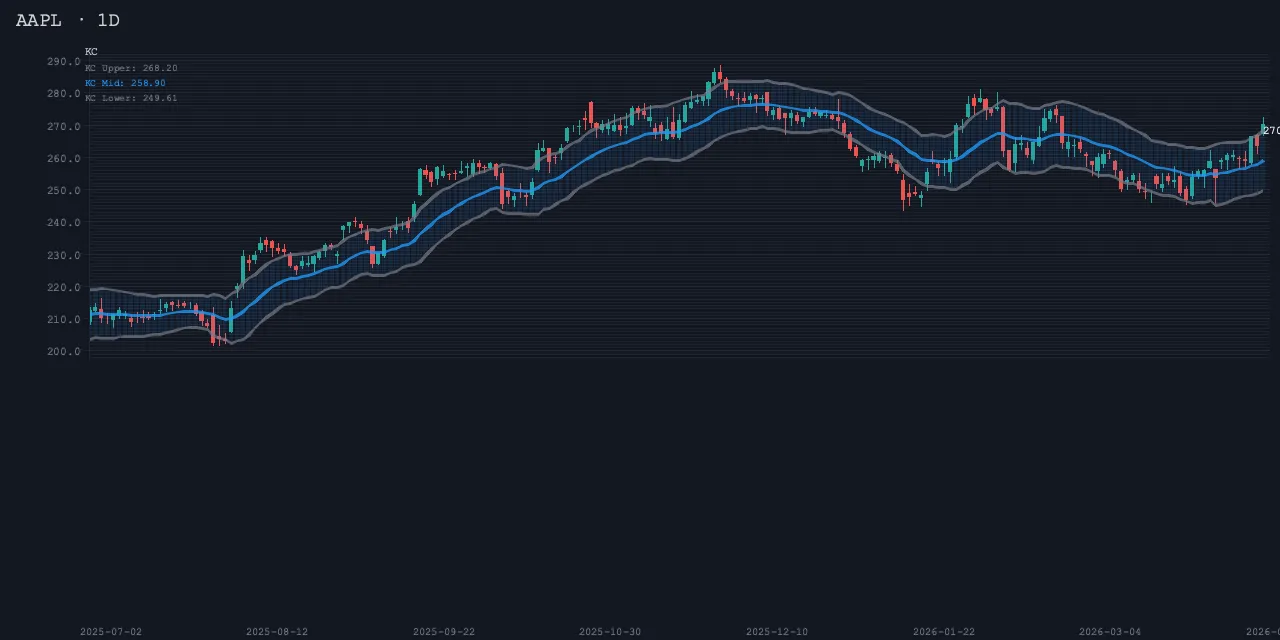Click the 200.0 price axis label
Screen dimensions: 1280x640
[x=63, y=351]
